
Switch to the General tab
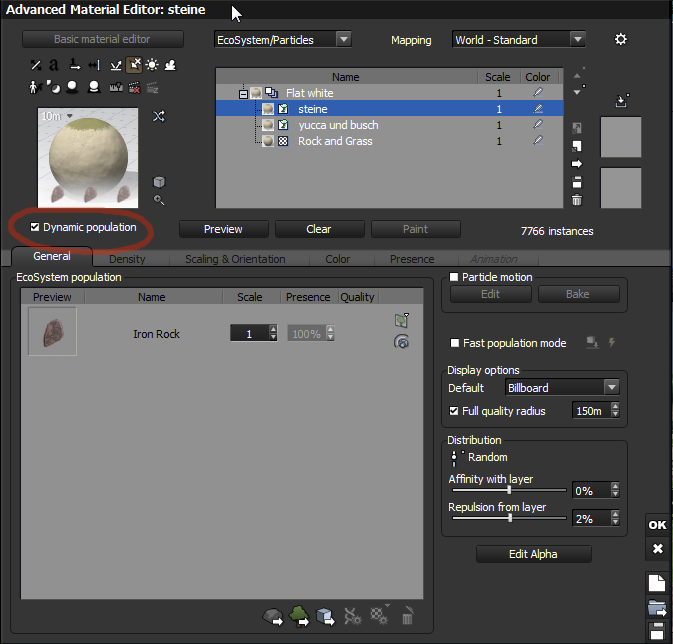tap(52, 256)
